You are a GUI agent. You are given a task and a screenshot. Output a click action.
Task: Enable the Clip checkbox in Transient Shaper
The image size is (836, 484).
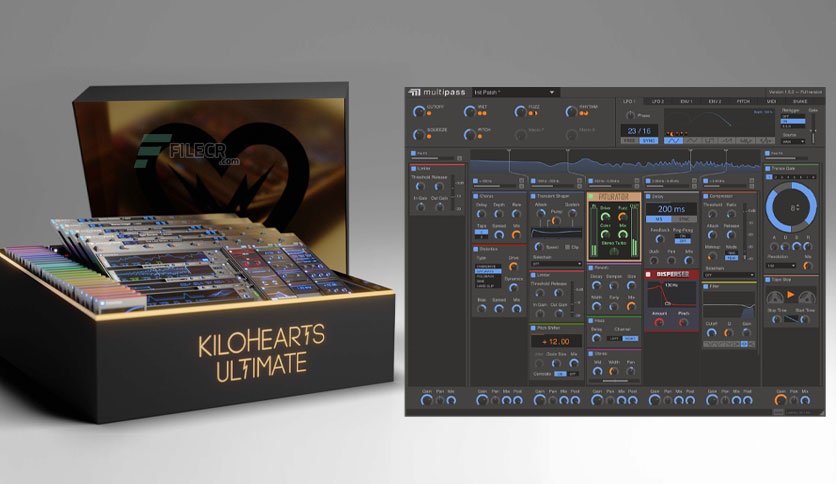(566, 246)
